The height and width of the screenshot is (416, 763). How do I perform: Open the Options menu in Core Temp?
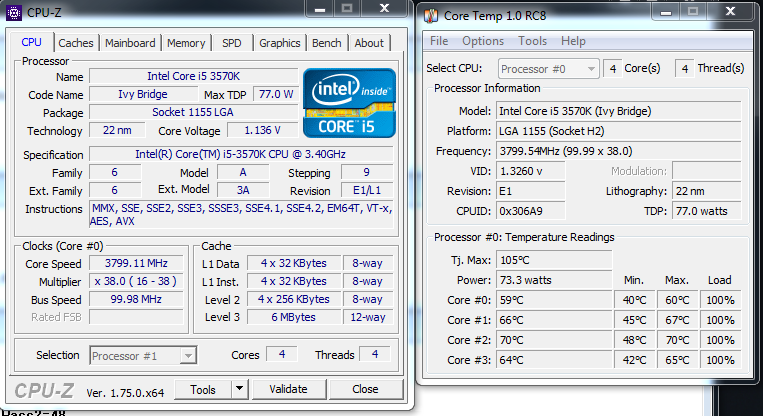(483, 41)
